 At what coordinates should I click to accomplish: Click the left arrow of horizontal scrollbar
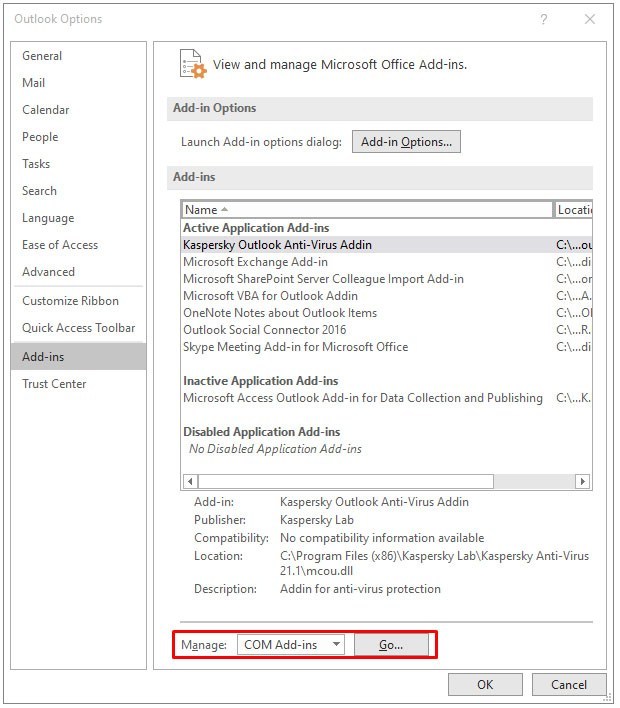tap(190, 481)
